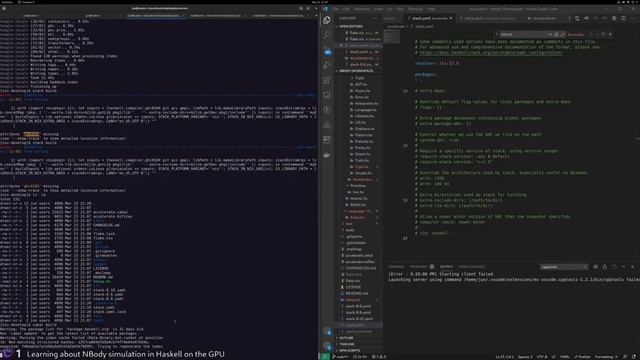Open Pattern.hs in the file tree

(363, 135)
